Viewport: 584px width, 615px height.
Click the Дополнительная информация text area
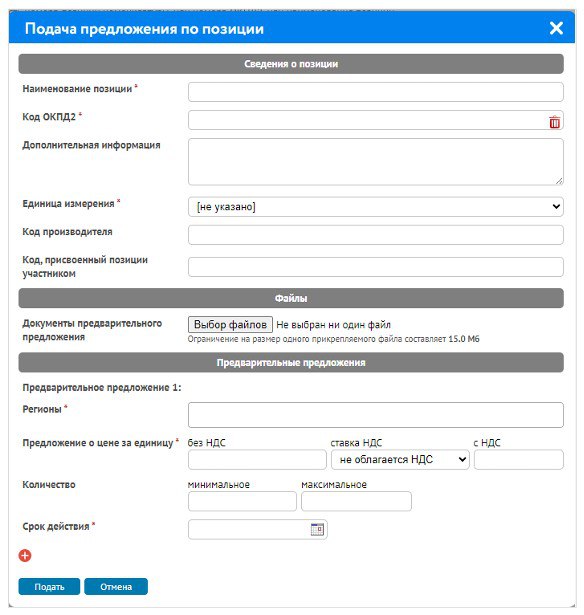(x=376, y=162)
